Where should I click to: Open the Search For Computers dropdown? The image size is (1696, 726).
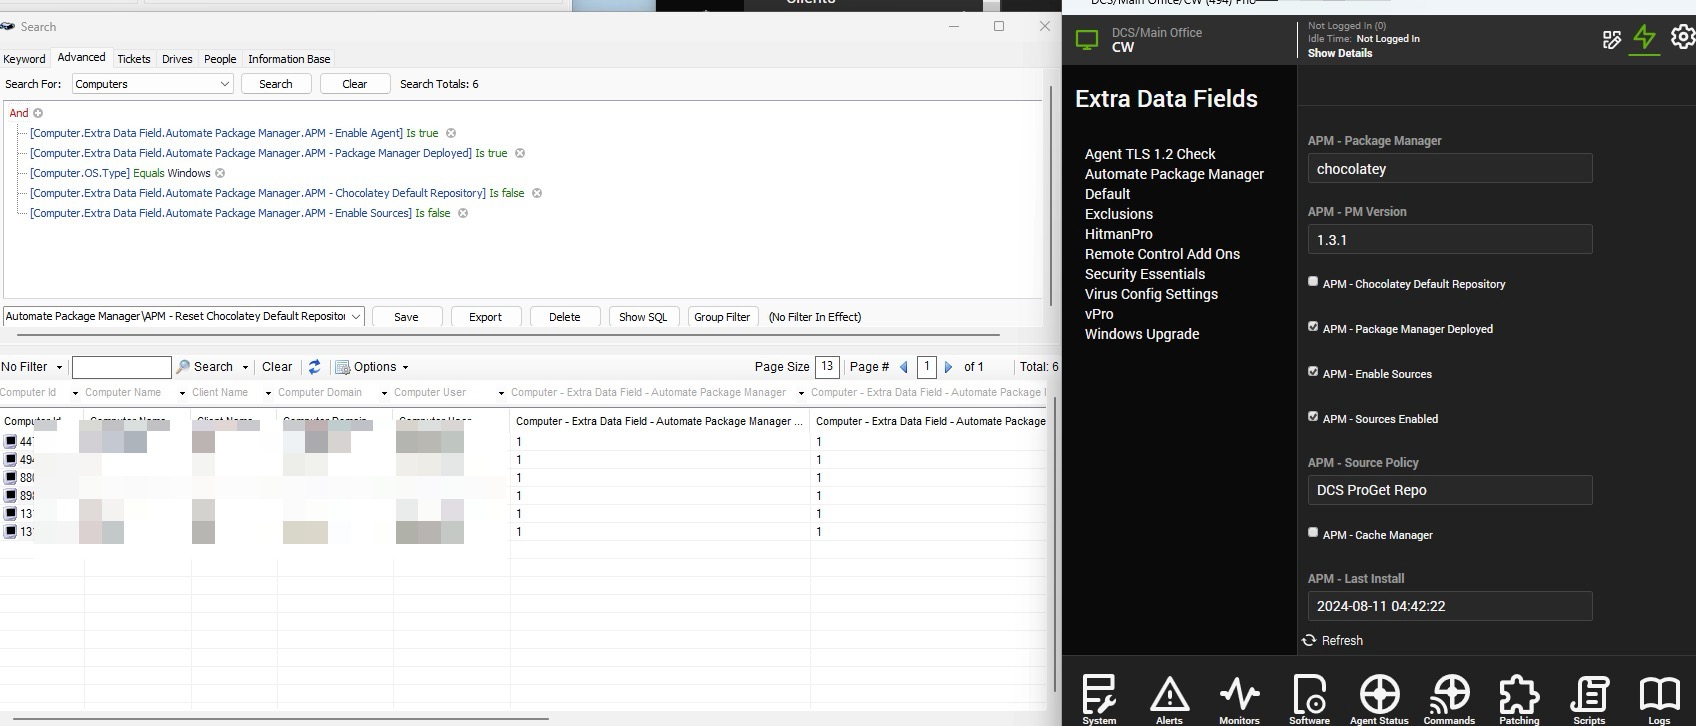152,84
